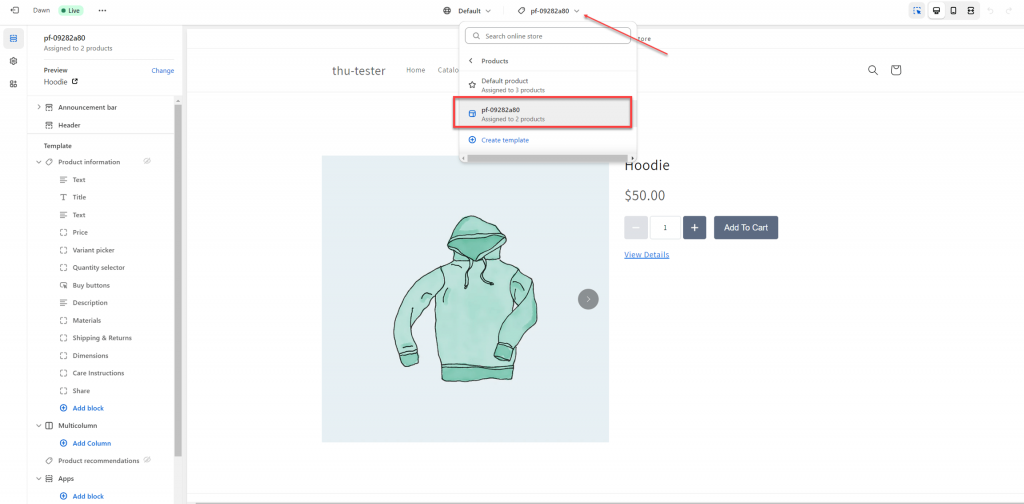1024x504 pixels.
Task: Click Create template link
Action: (504, 140)
